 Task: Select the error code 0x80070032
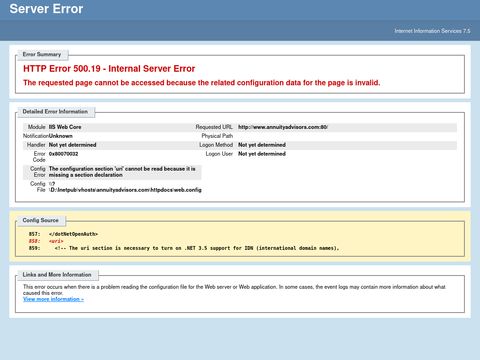63,154
